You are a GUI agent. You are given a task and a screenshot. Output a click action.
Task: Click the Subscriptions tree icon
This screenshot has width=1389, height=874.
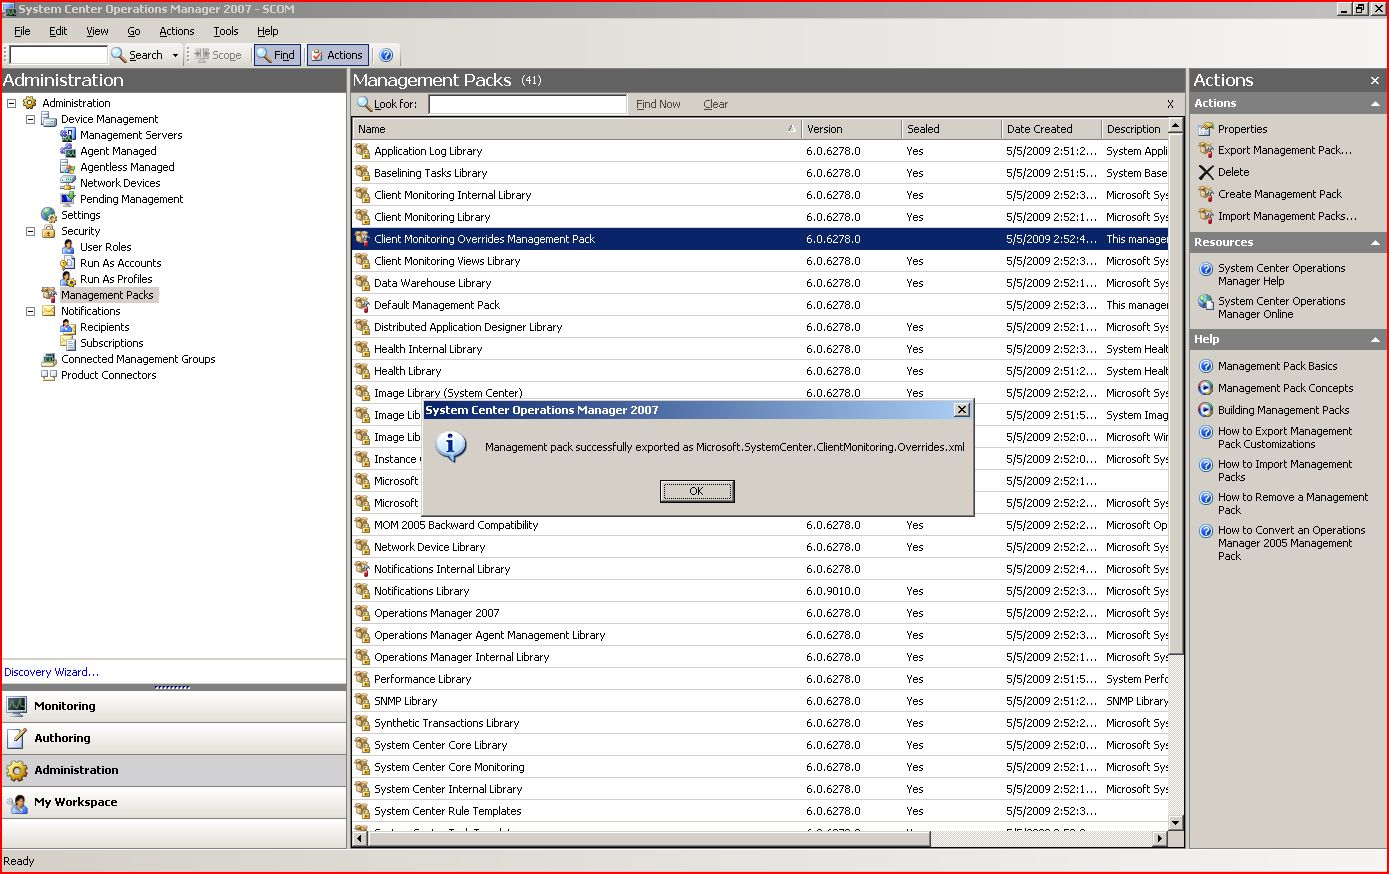tap(68, 343)
